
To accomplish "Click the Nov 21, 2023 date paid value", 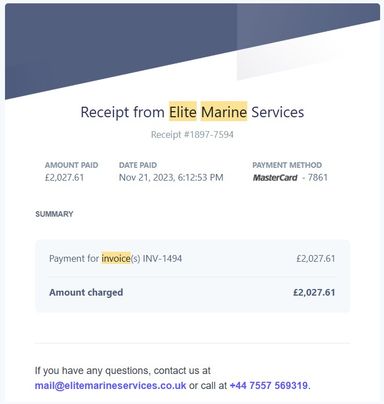I will pyautogui.click(x=171, y=177).
